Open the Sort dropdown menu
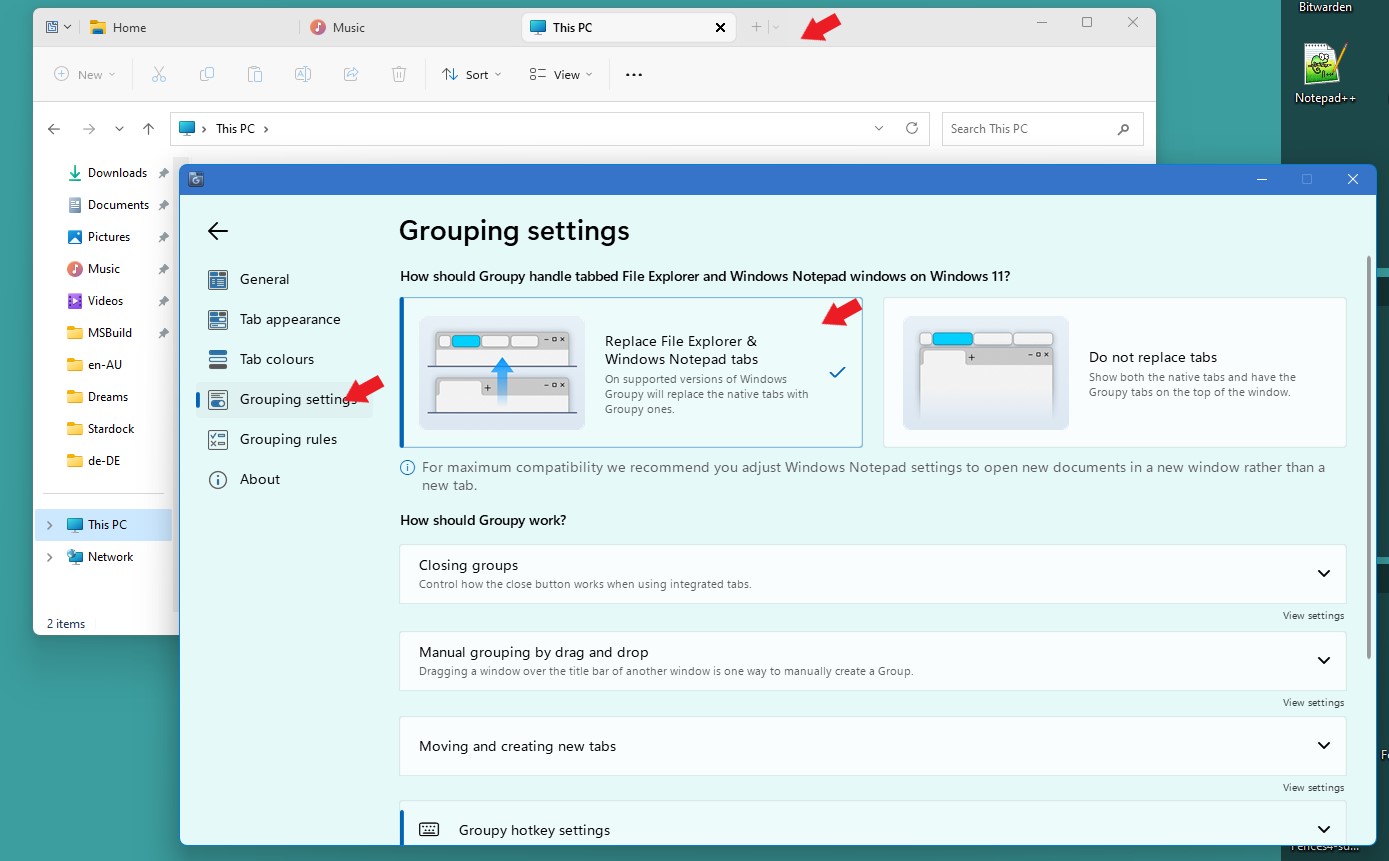 click(472, 75)
